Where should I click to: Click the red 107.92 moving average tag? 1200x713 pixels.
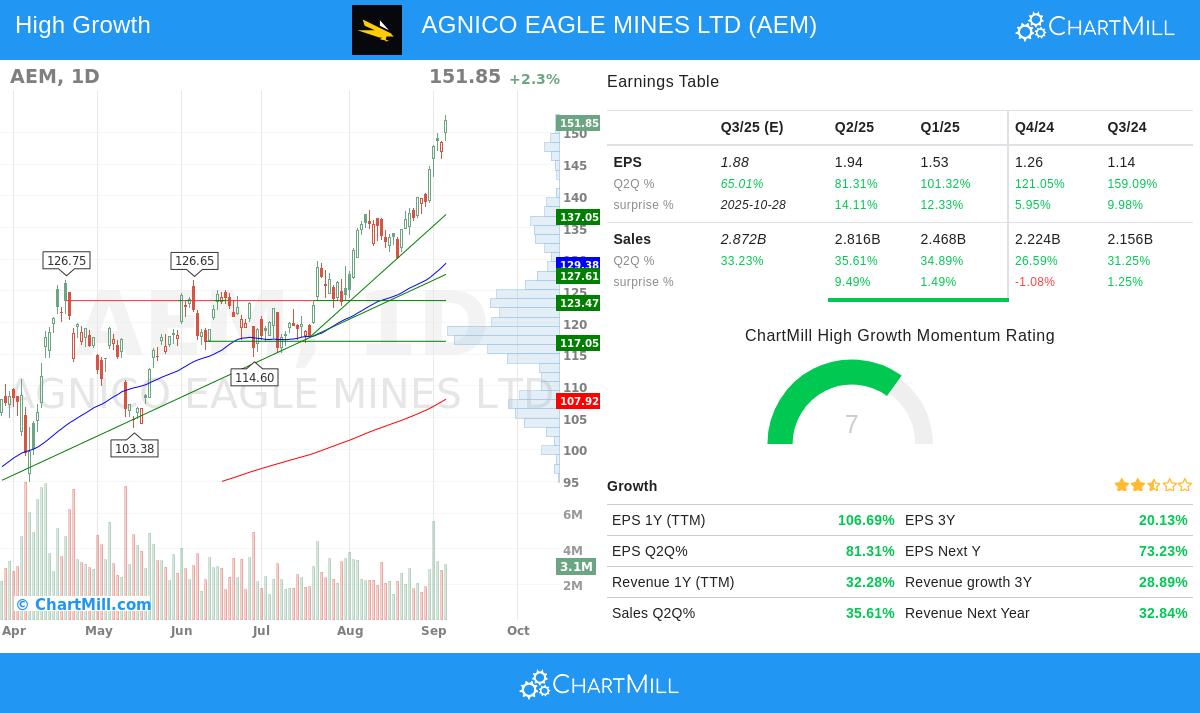click(x=578, y=401)
